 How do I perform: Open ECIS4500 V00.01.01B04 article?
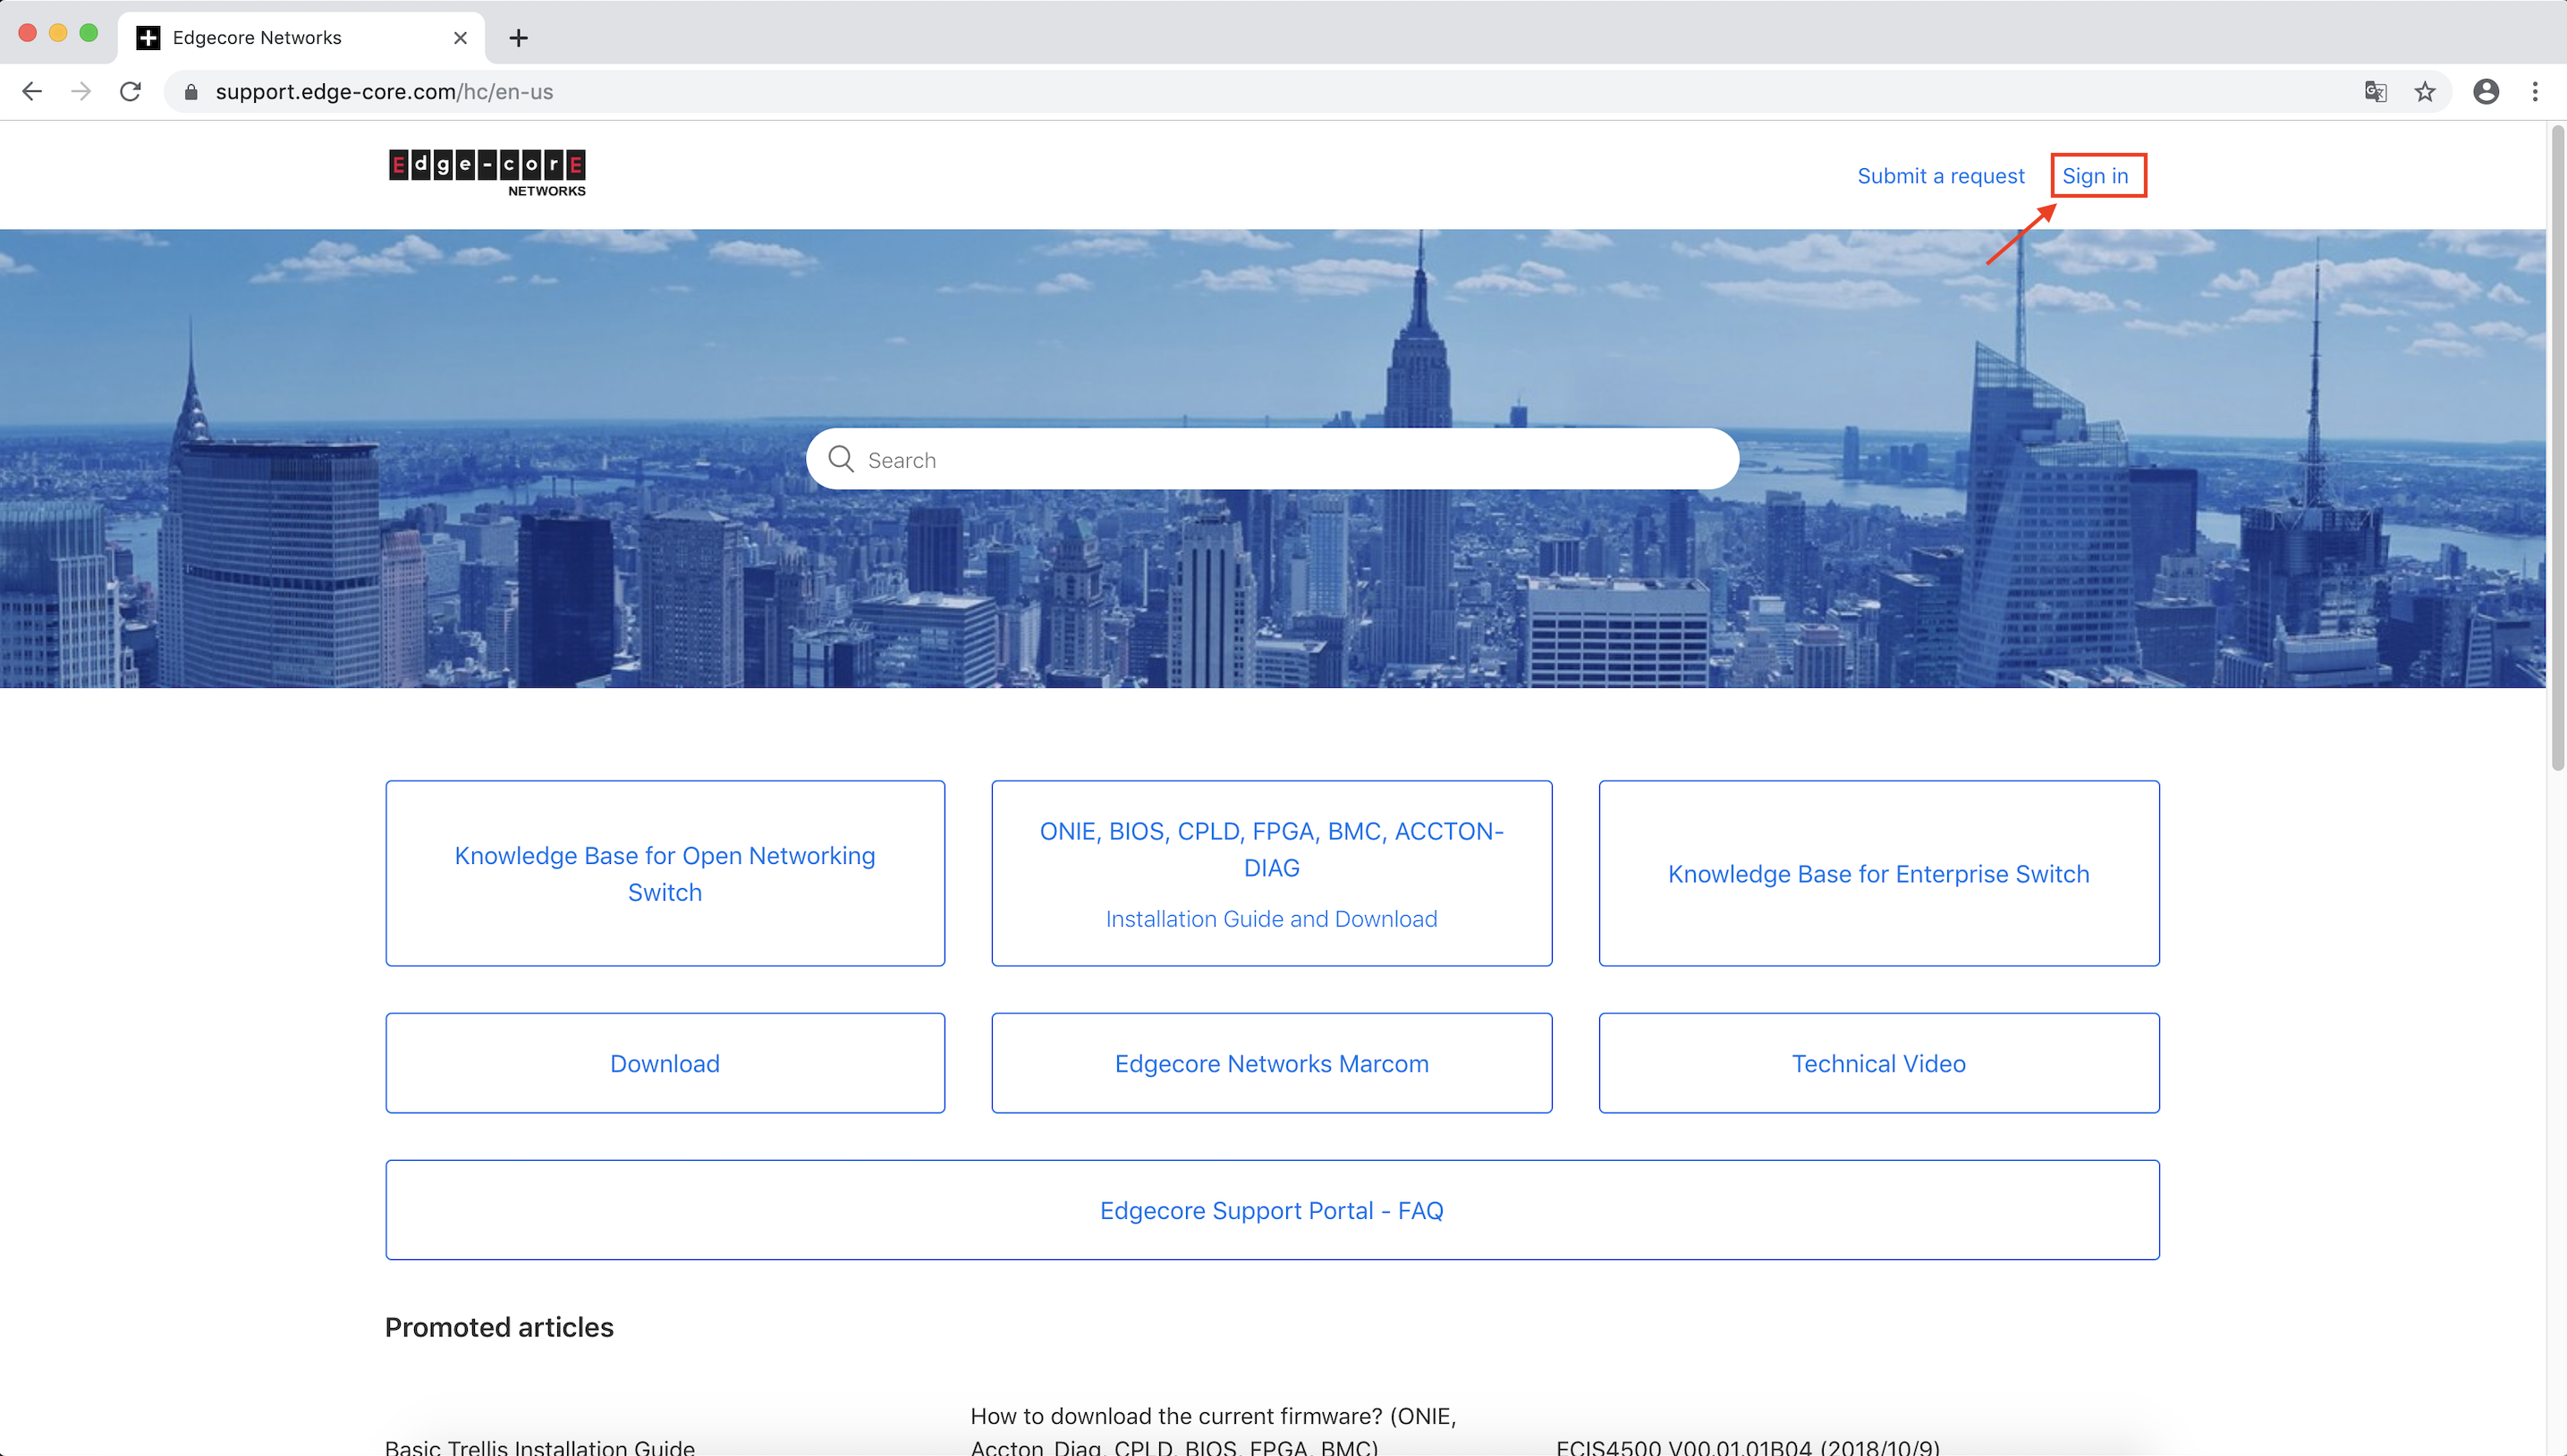pyautogui.click(x=1748, y=1446)
